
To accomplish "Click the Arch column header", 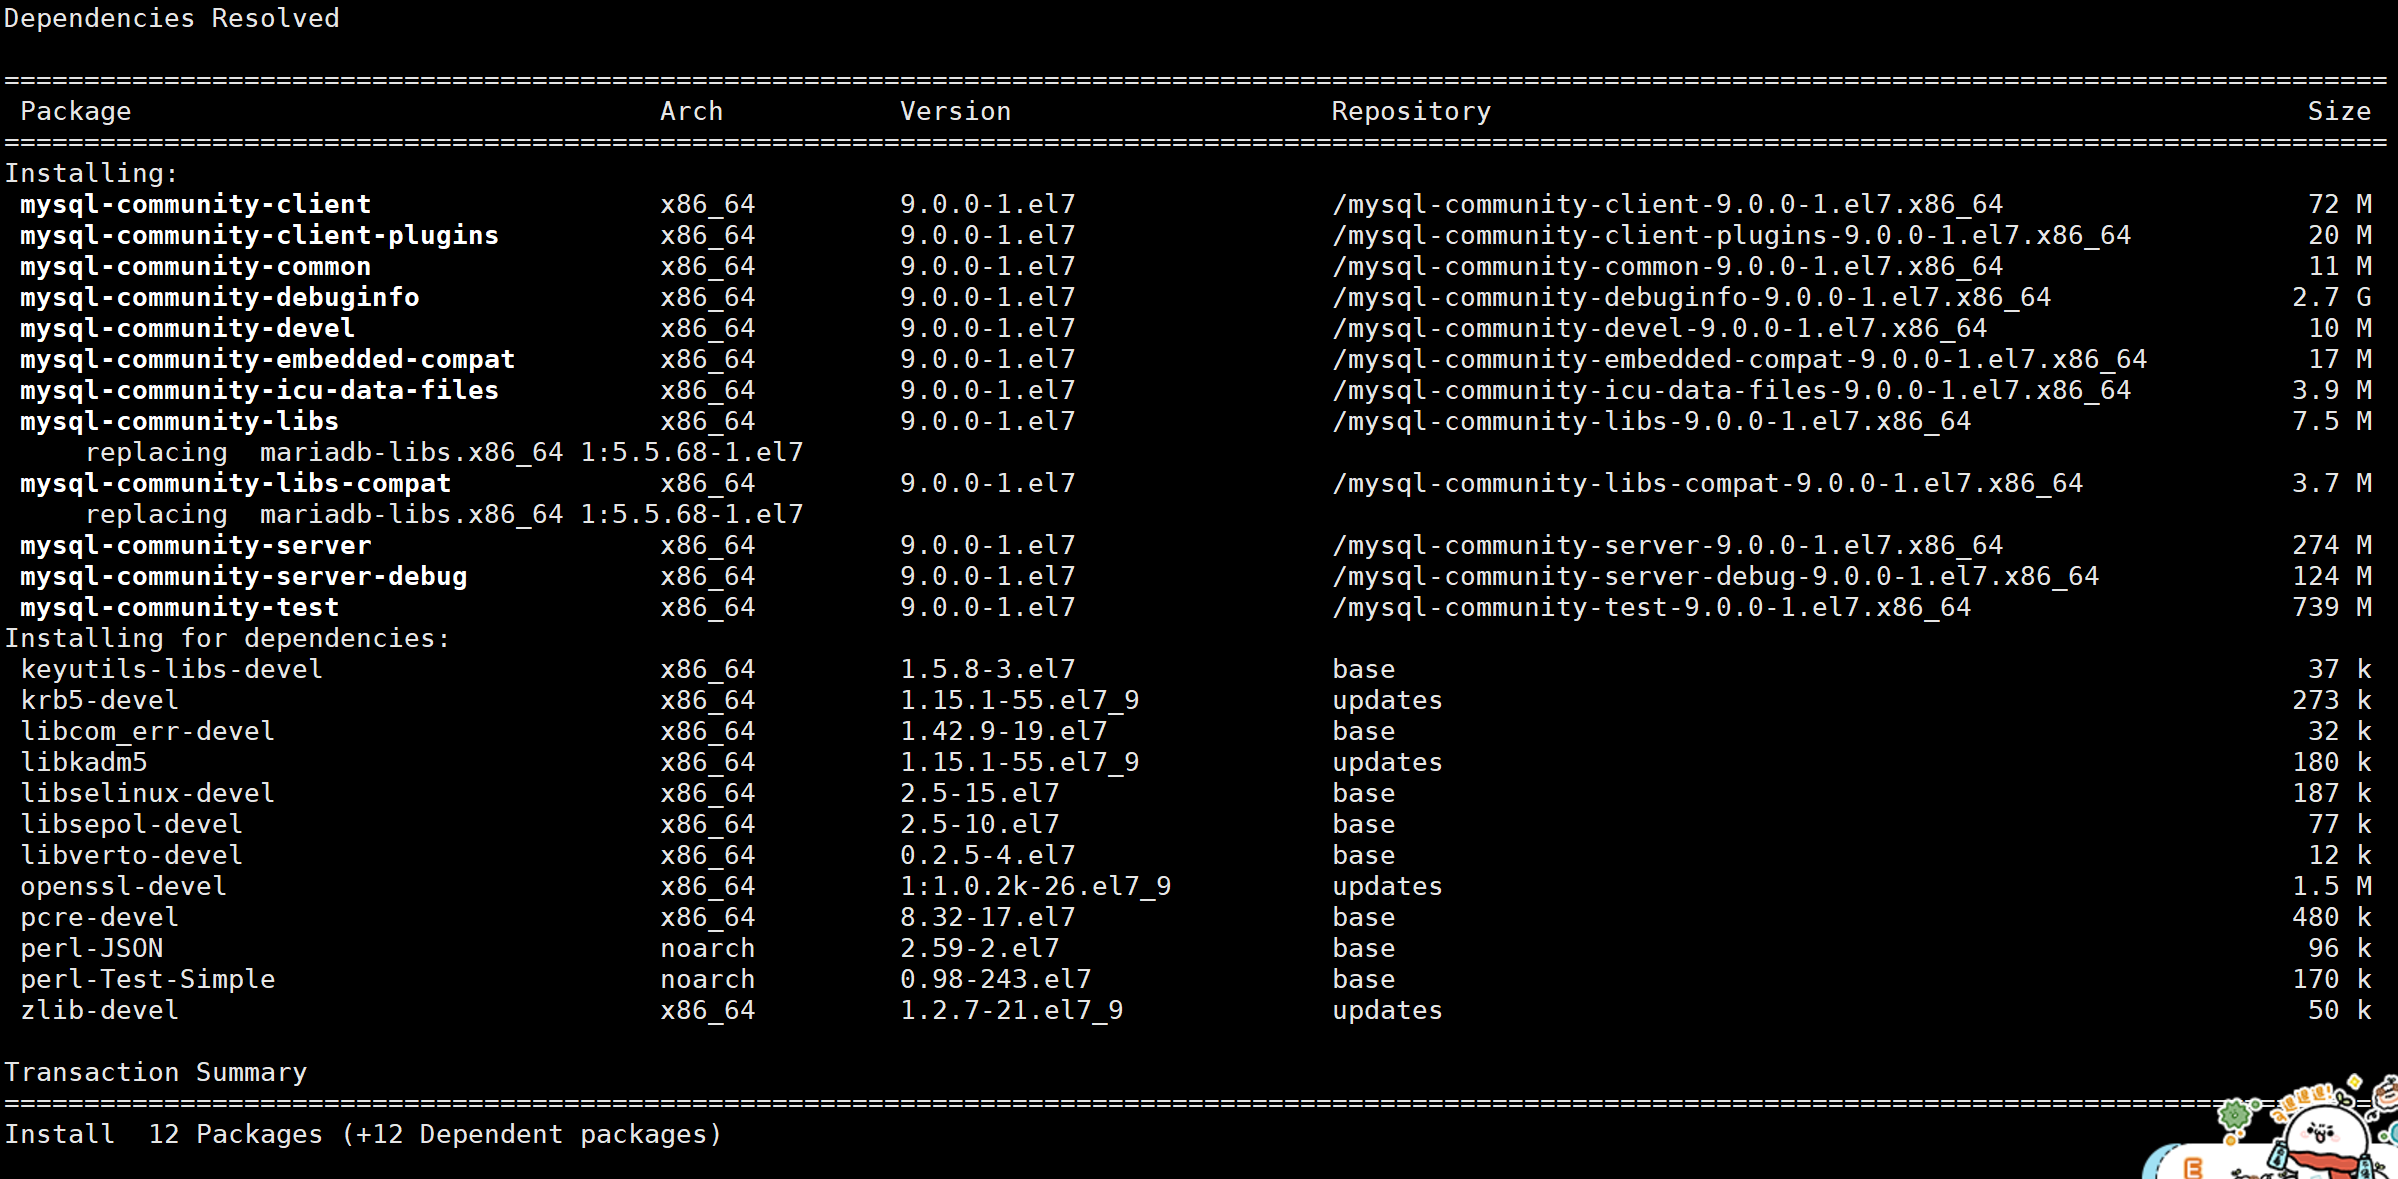I will coord(691,110).
